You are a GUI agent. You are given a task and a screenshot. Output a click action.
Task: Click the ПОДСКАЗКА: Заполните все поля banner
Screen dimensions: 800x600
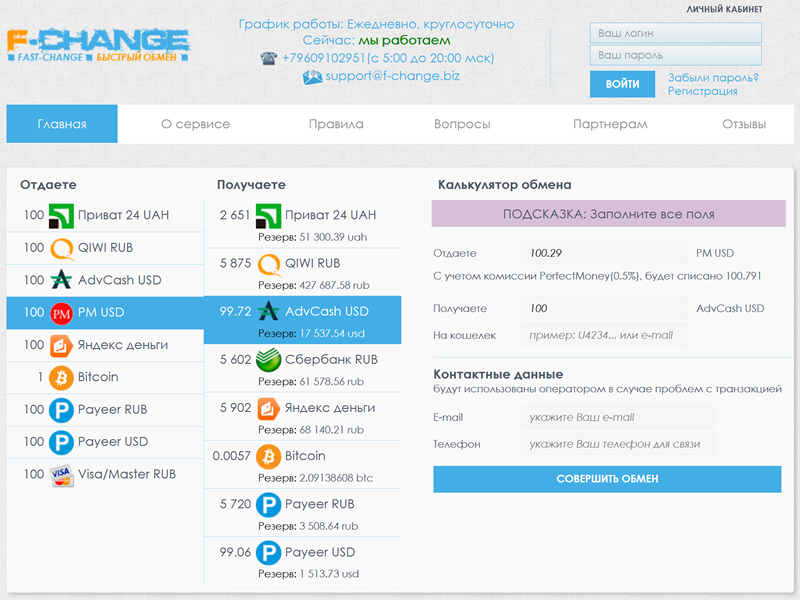click(x=609, y=214)
